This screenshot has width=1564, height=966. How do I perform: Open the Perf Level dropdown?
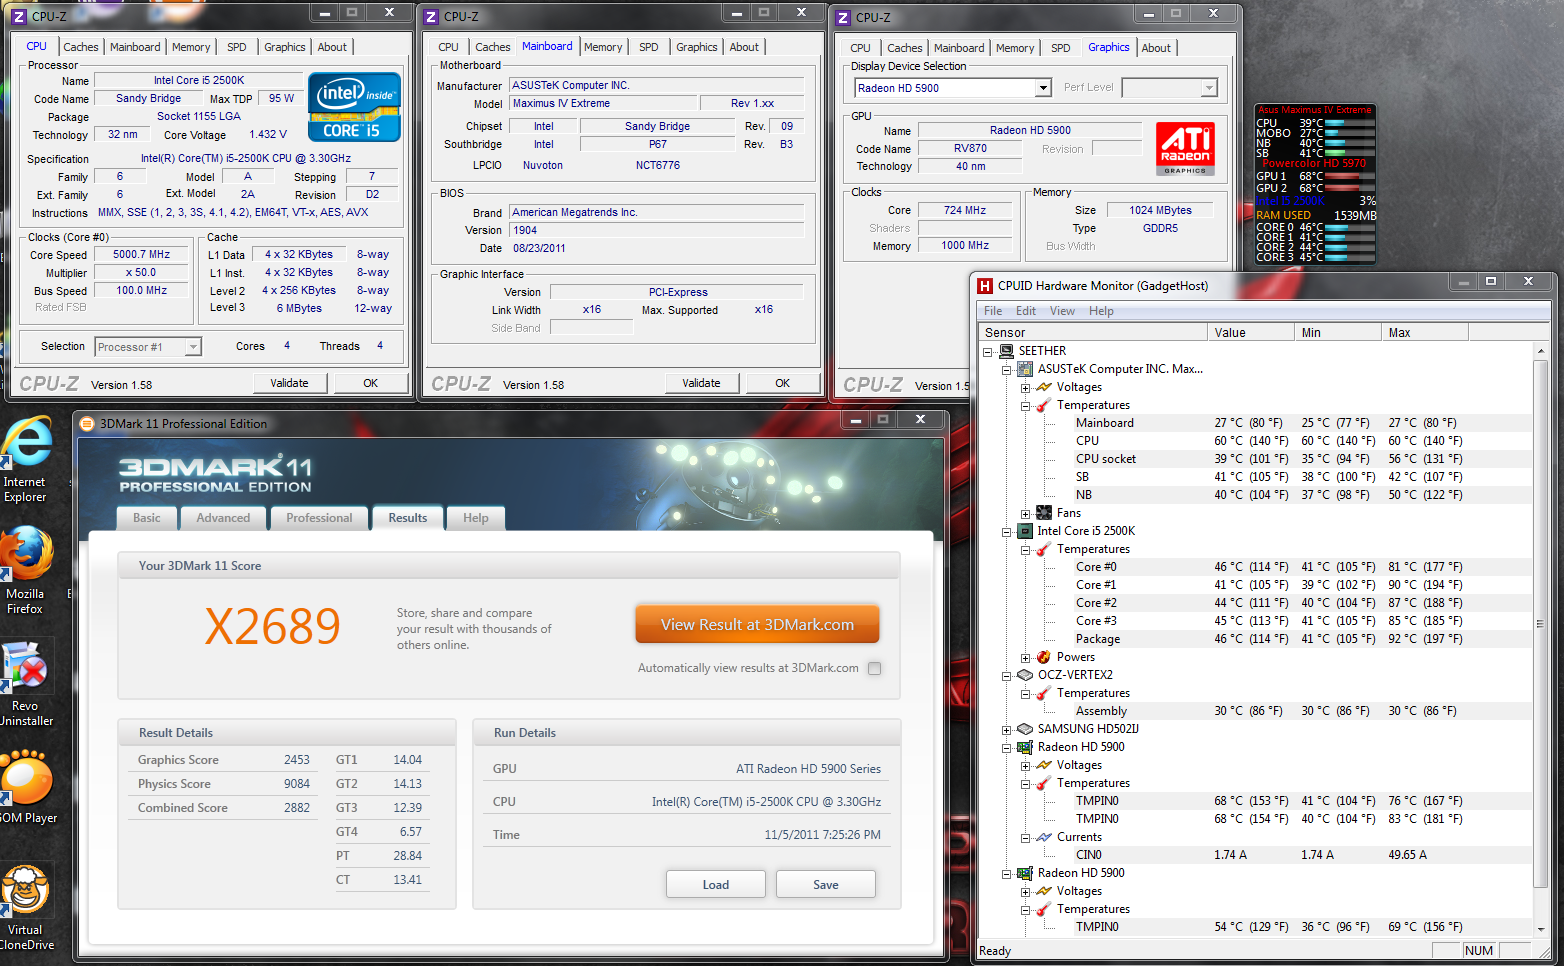pyautogui.click(x=1209, y=88)
